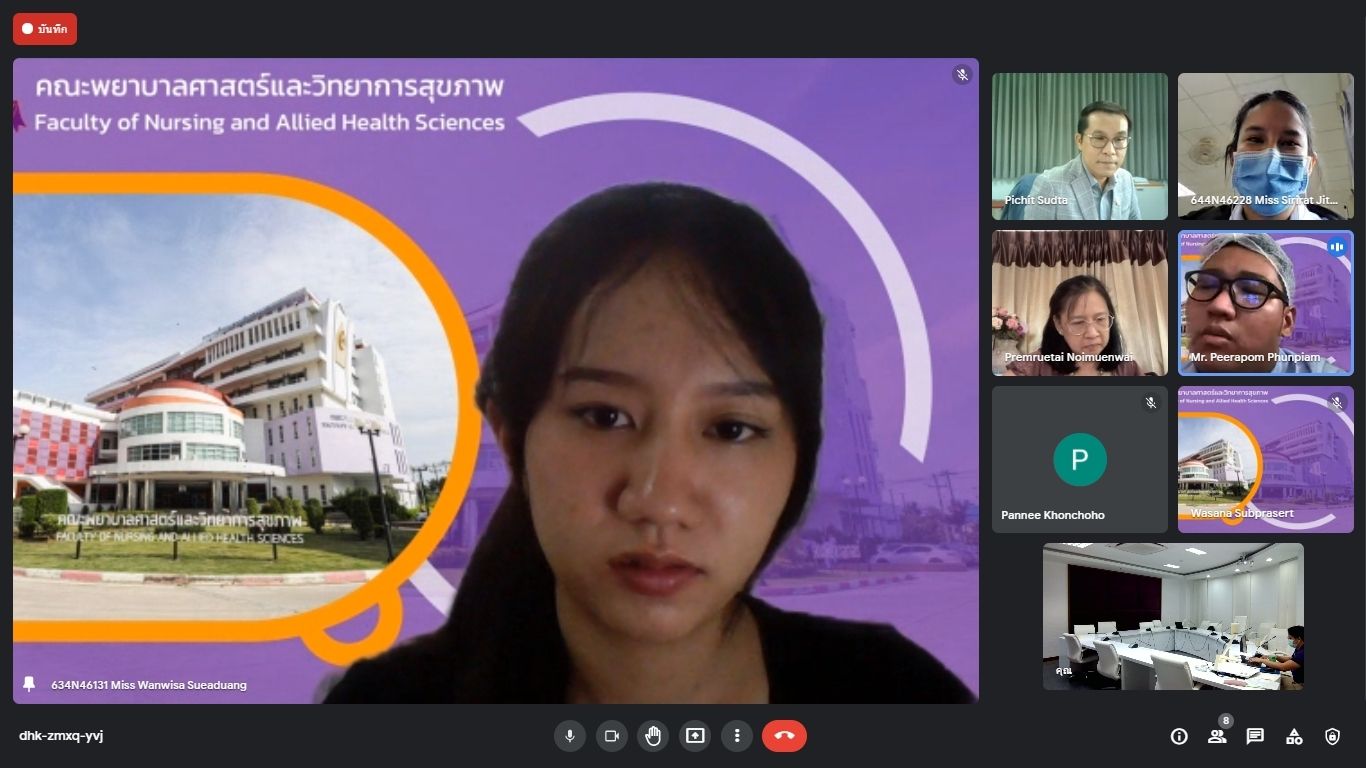Click the pin icon beside Miss Wanwisa's name

29,684
